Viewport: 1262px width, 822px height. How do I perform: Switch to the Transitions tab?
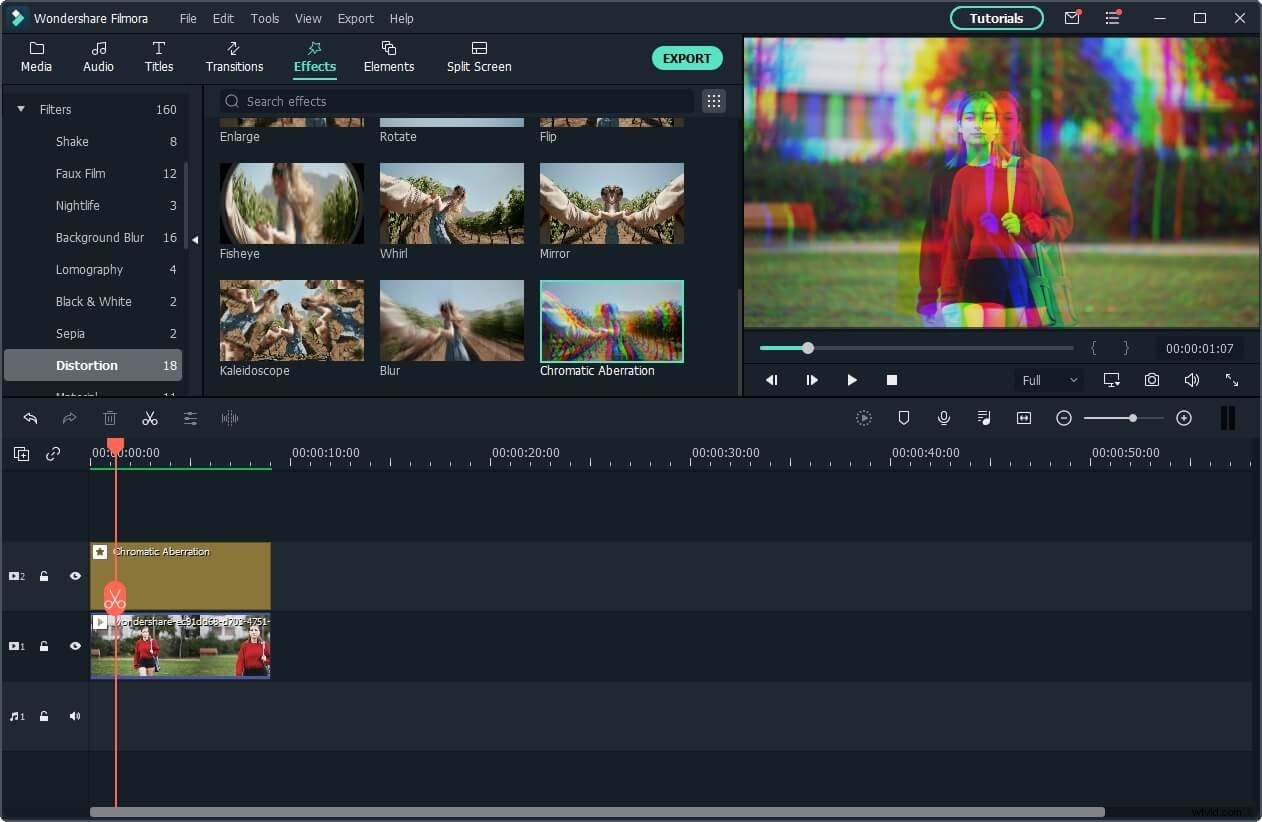coord(234,57)
